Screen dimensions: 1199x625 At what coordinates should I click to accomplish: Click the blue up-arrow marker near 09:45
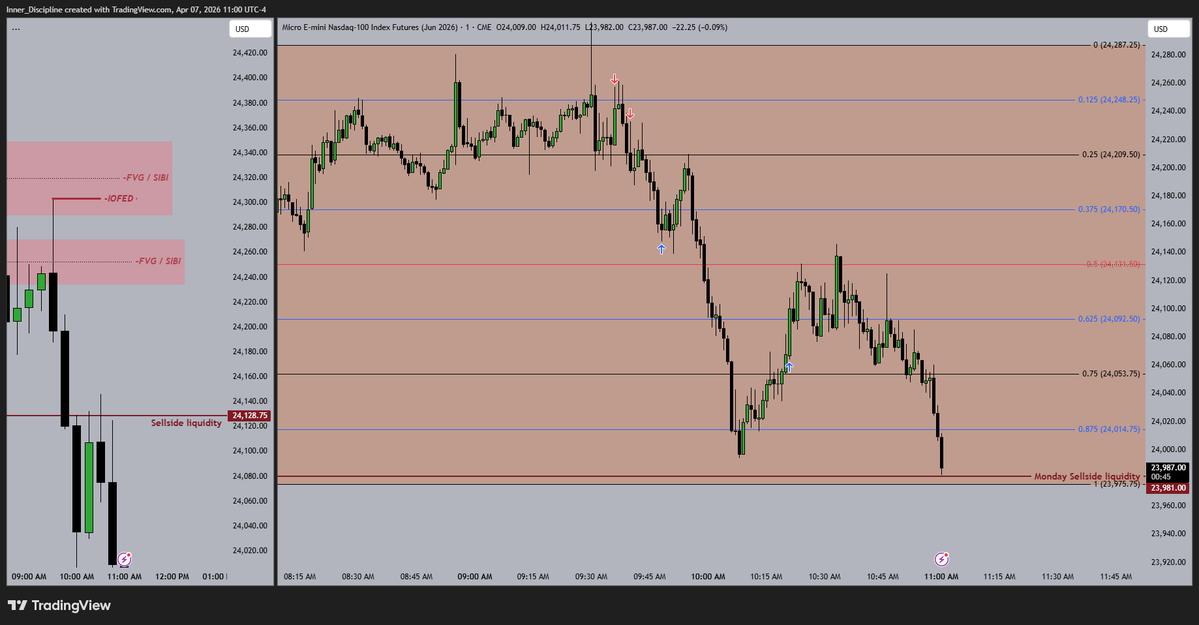(661, 248)
